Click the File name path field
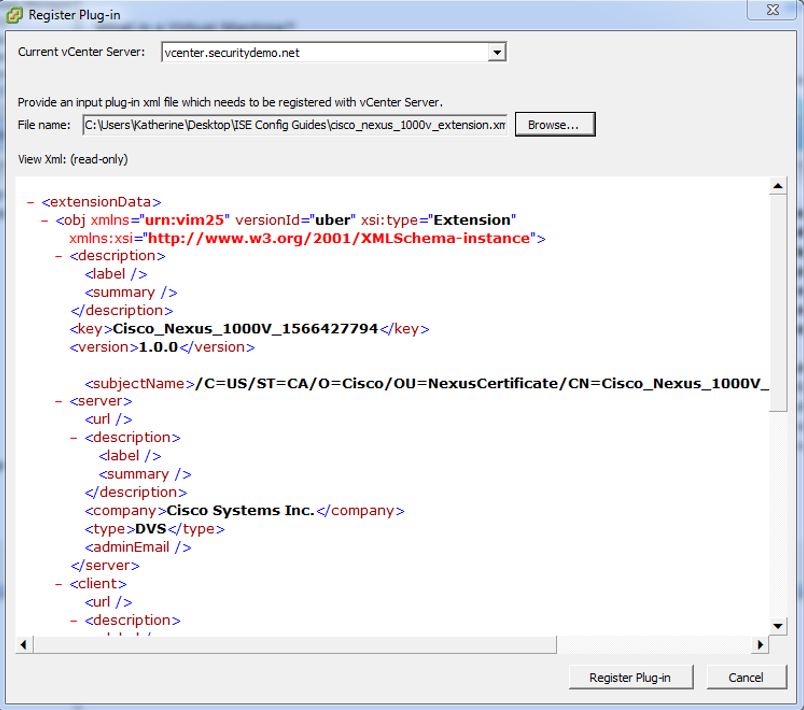The width and height of the screenshot is (804, 710). coord(295,125)
